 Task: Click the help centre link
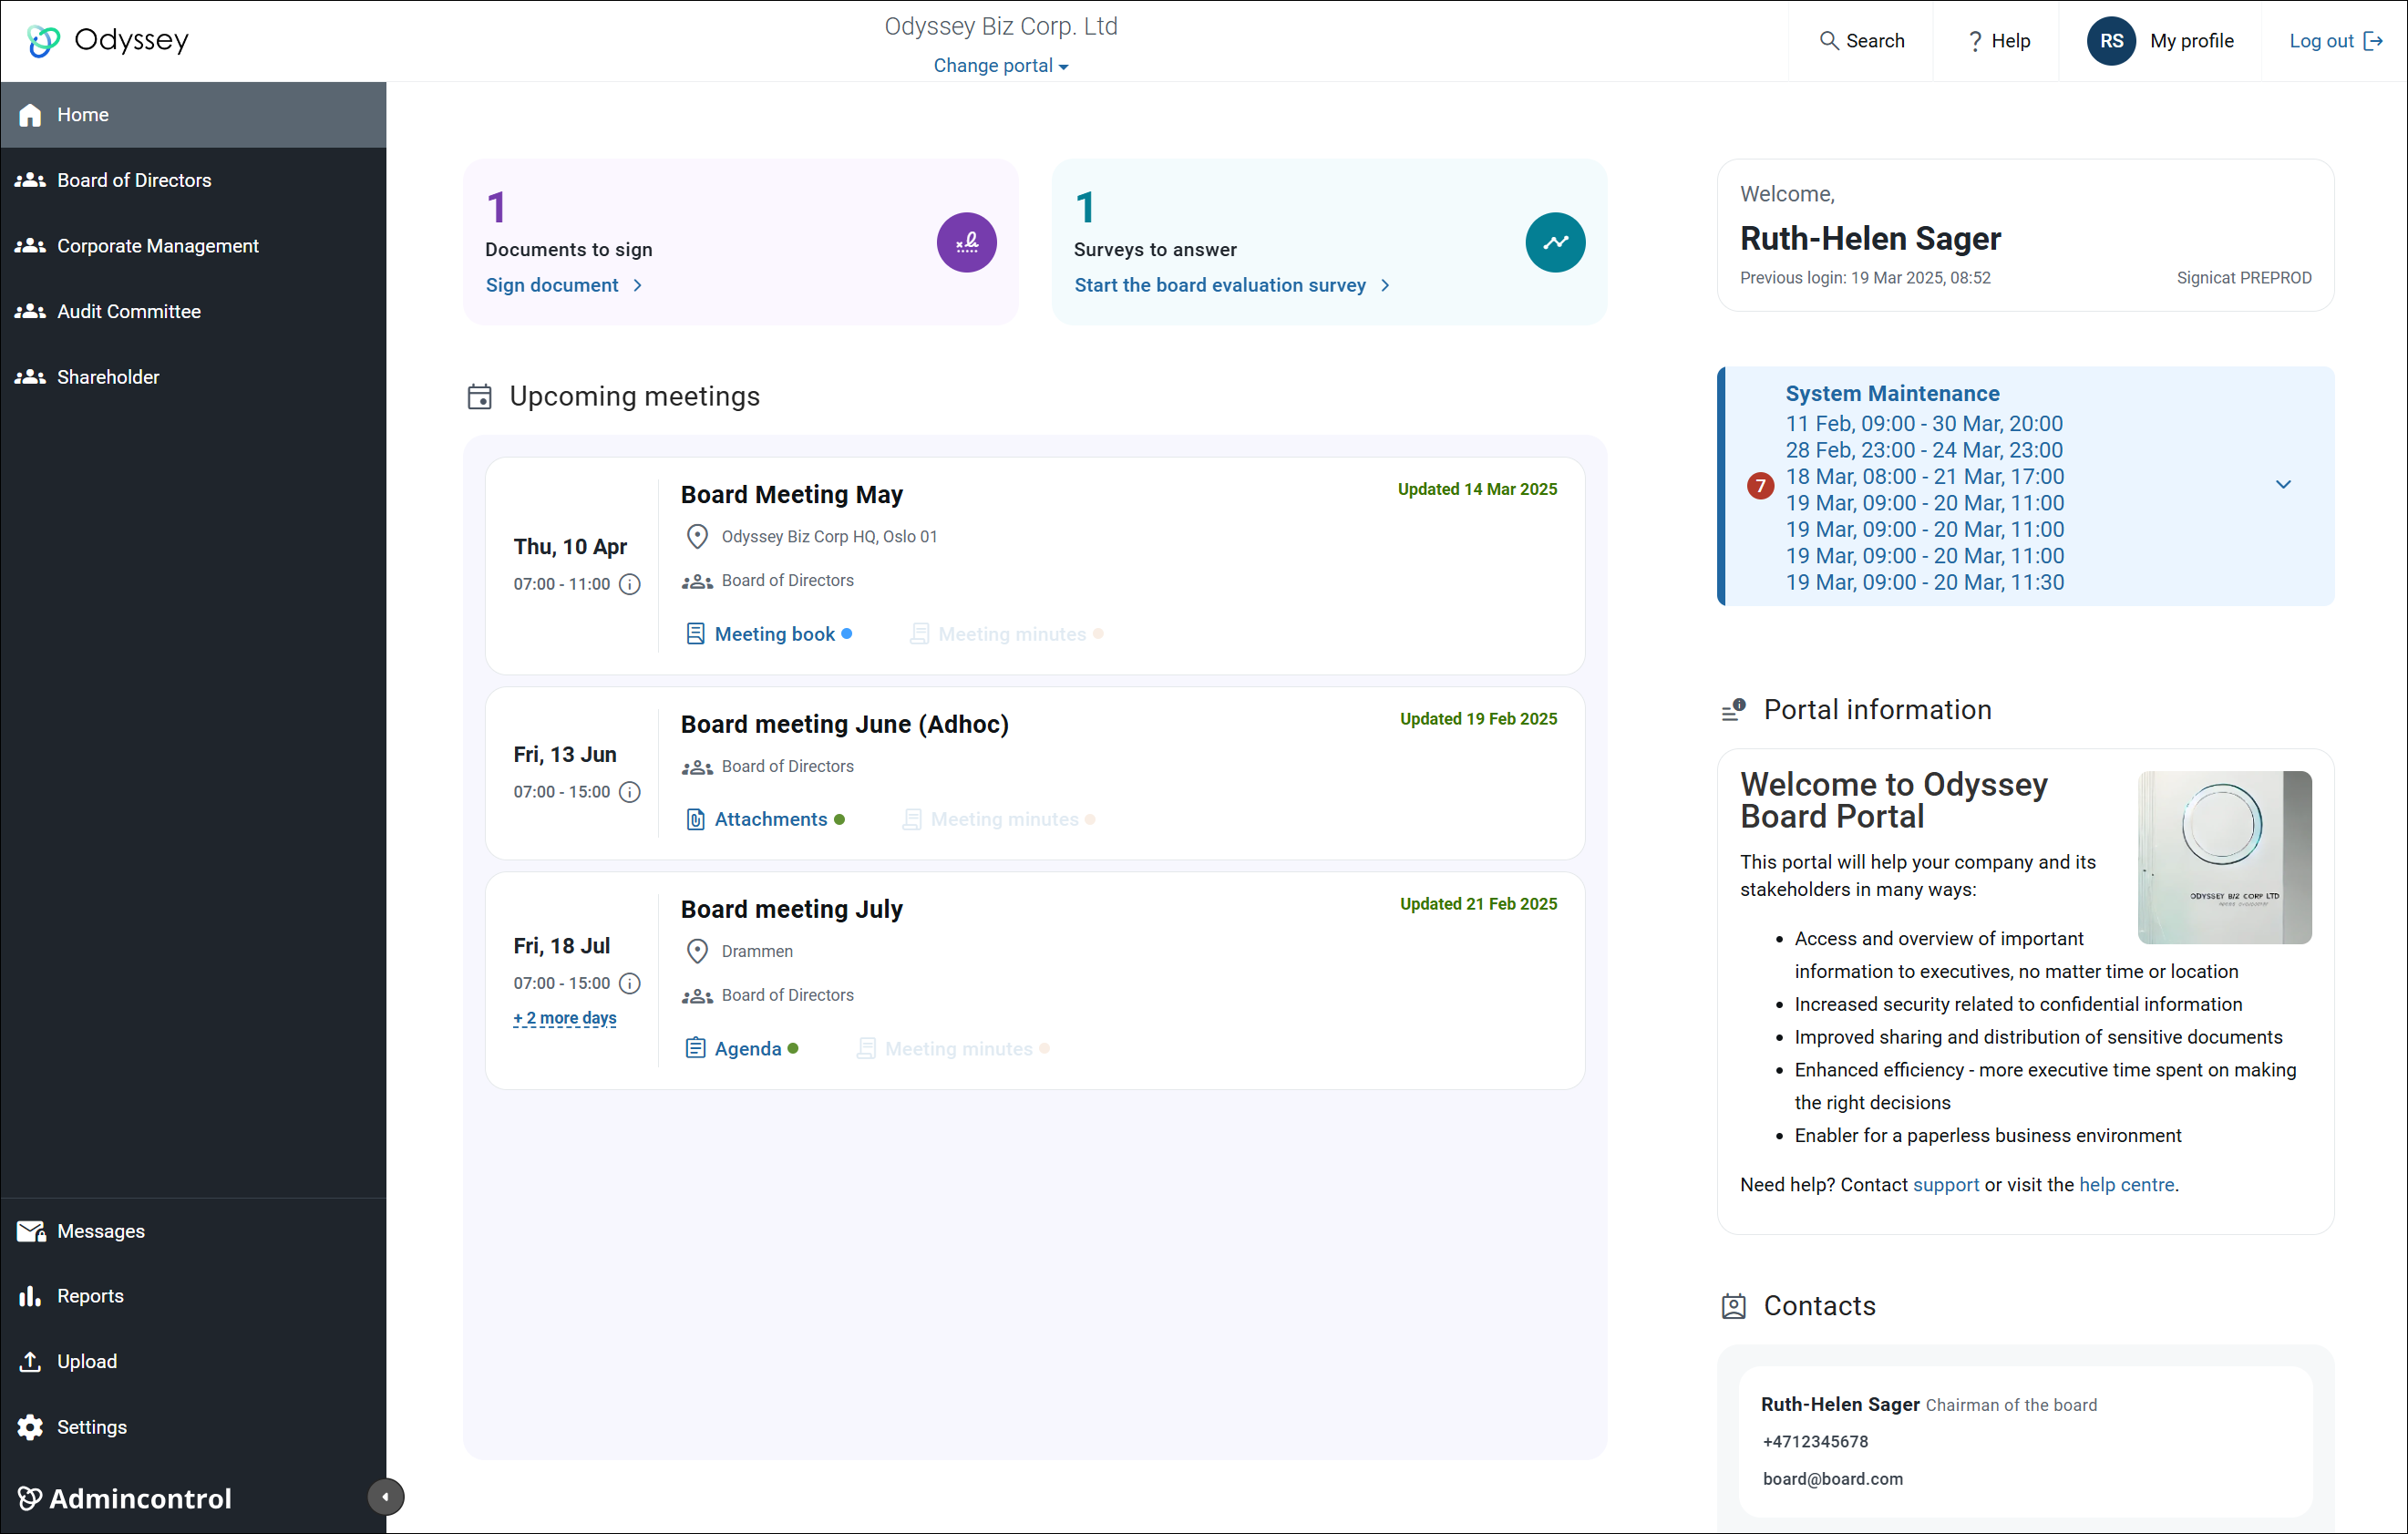2126,1185
